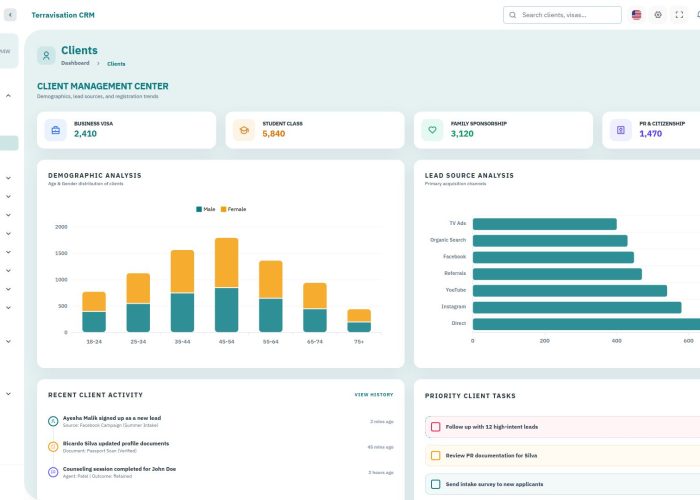Viewport: 700px width, 500px height.
Task: Go to Dashboard via the breadcrumb
Action: tap(75, 63)
